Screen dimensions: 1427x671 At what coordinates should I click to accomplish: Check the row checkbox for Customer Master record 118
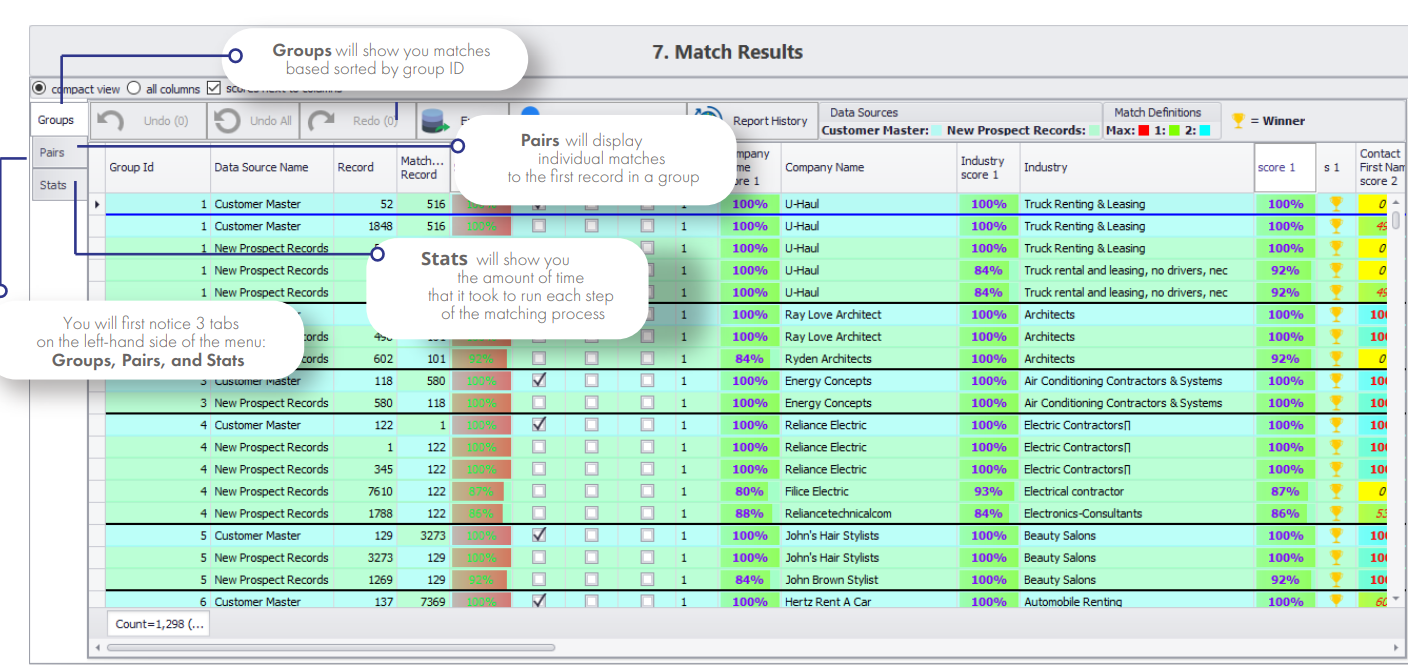pyautogui.click(x=540, y=380)
